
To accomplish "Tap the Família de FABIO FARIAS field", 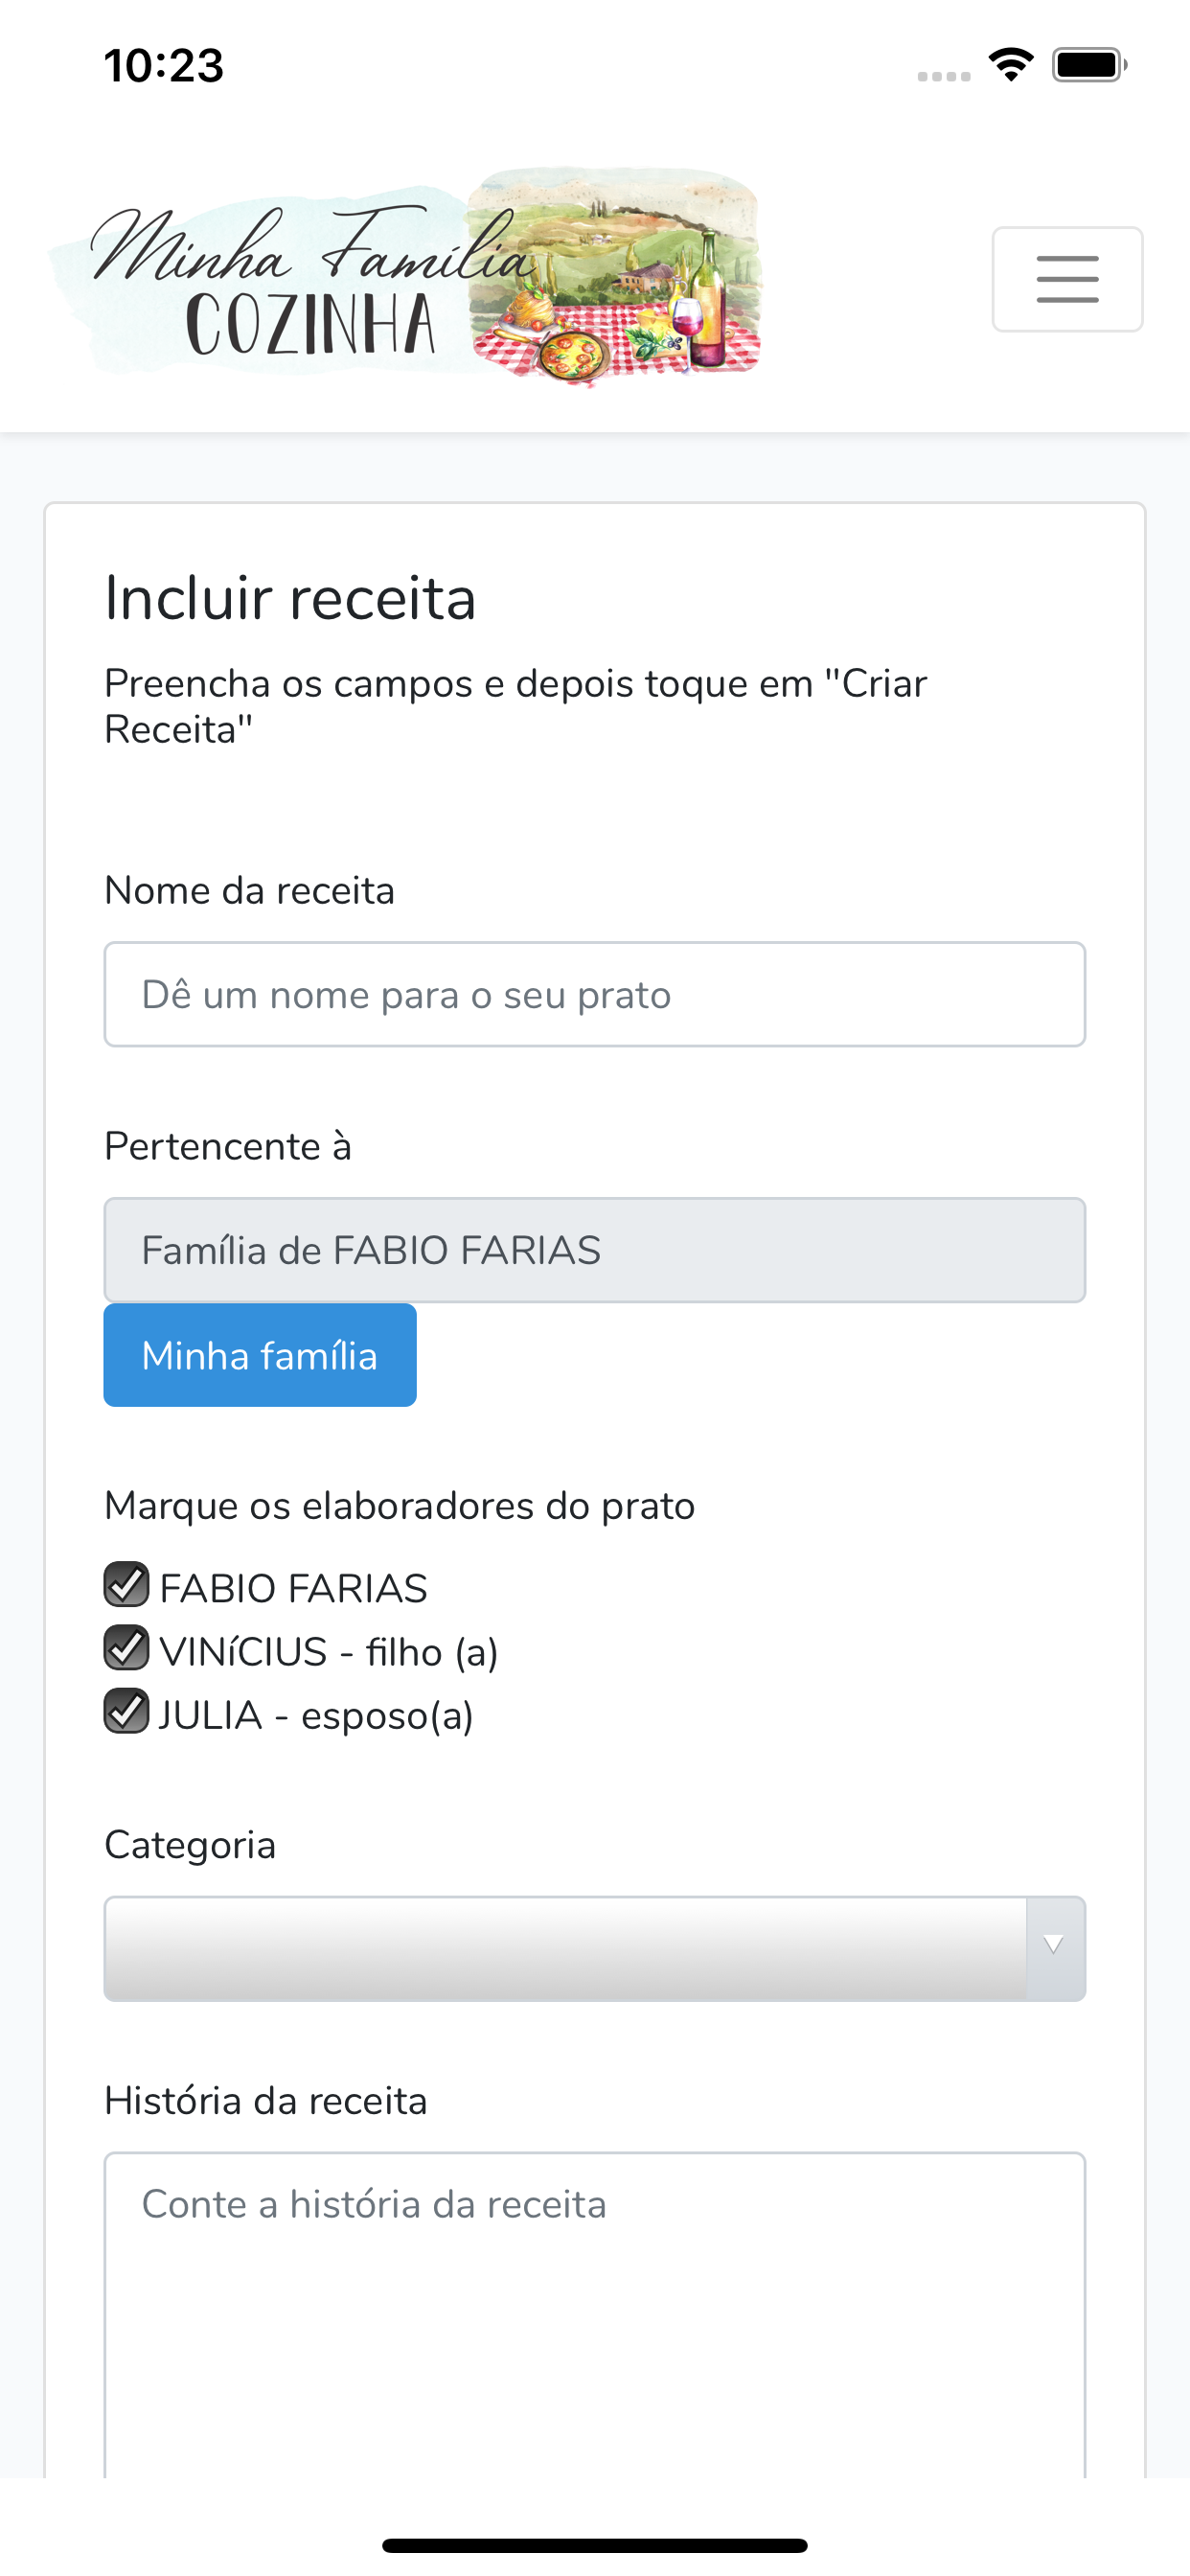I will point(594,1250).
